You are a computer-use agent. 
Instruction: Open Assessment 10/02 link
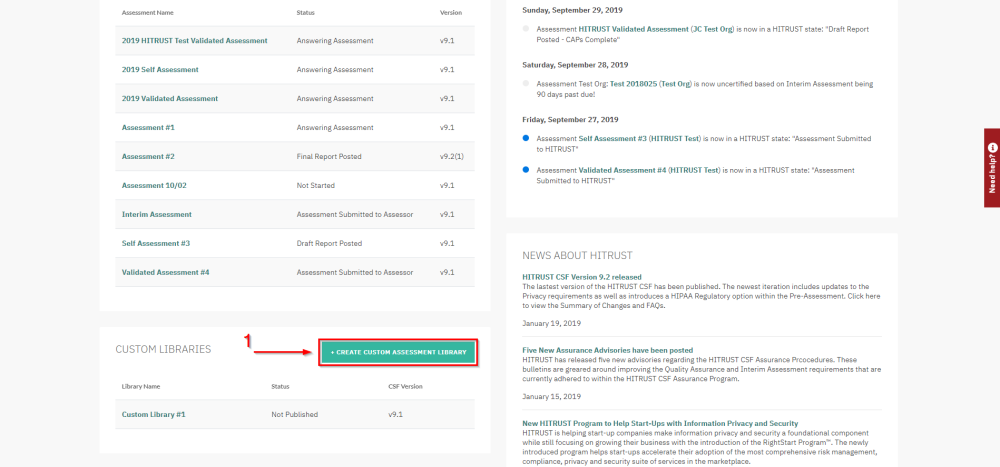click(154, 185)
